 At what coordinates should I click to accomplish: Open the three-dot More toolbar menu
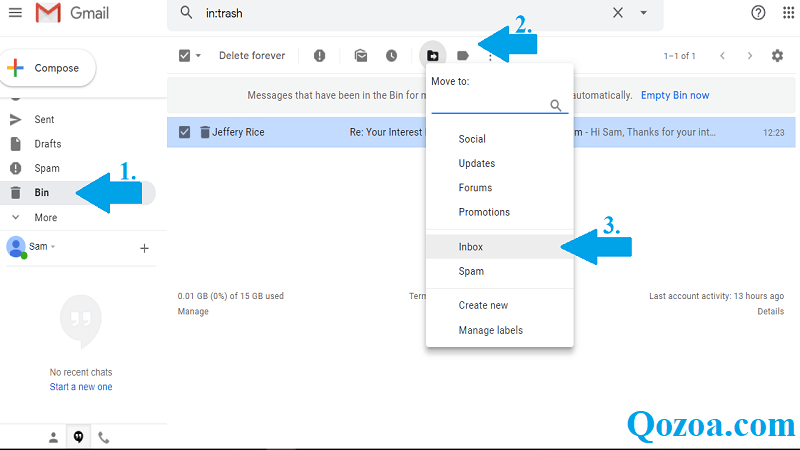click(490, 57)
